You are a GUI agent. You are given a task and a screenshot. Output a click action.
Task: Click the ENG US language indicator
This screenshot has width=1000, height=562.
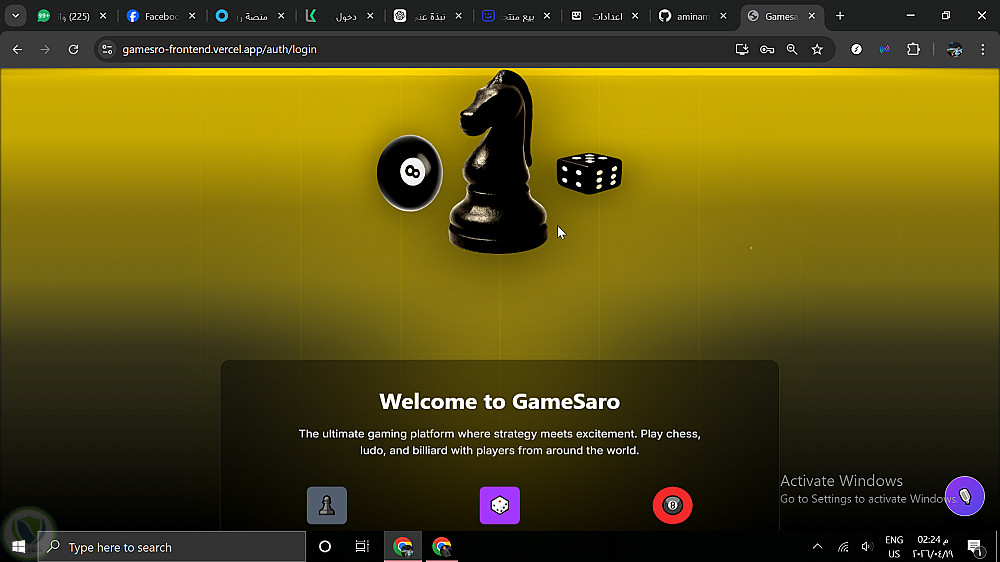point(893,547)
